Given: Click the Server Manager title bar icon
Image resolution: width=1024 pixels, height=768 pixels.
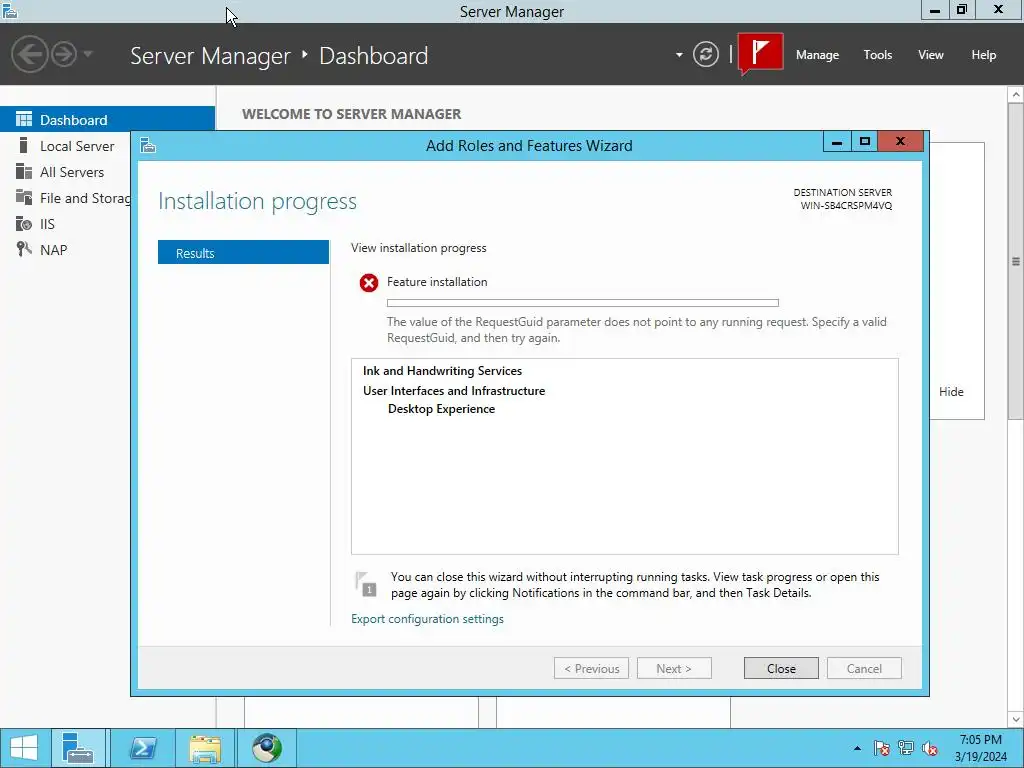Looking at the screenshot, I should click(10, 10).
